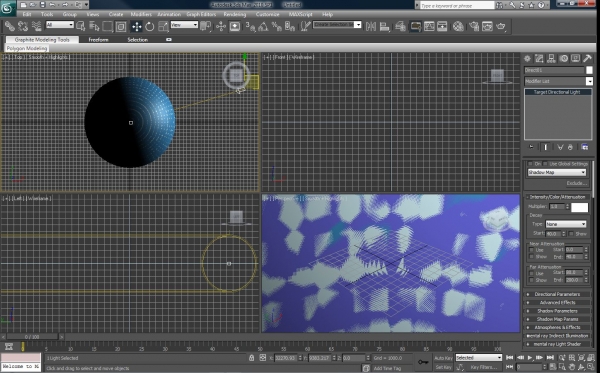Open the Curve Editor icon
The height and width of the screenshot is (373, 600).
point(429,26)
